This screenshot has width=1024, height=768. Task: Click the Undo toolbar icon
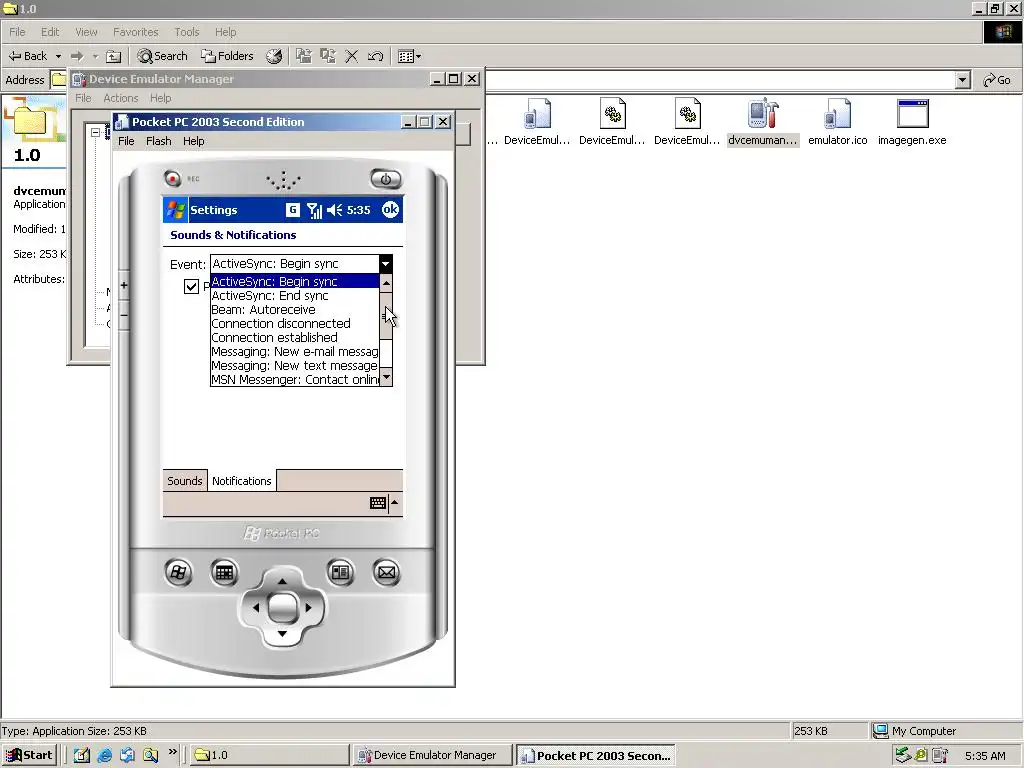[375, 56]
